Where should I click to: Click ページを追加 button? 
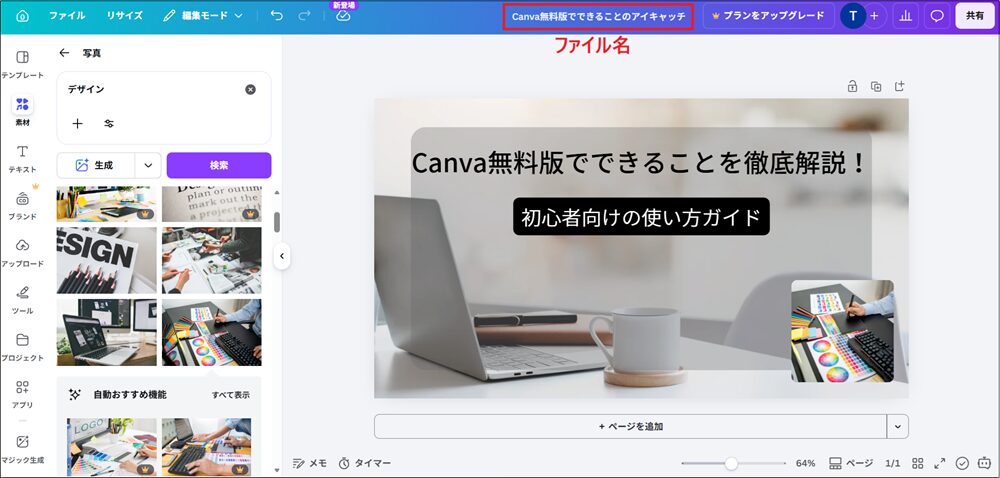(x=630, y=426)
